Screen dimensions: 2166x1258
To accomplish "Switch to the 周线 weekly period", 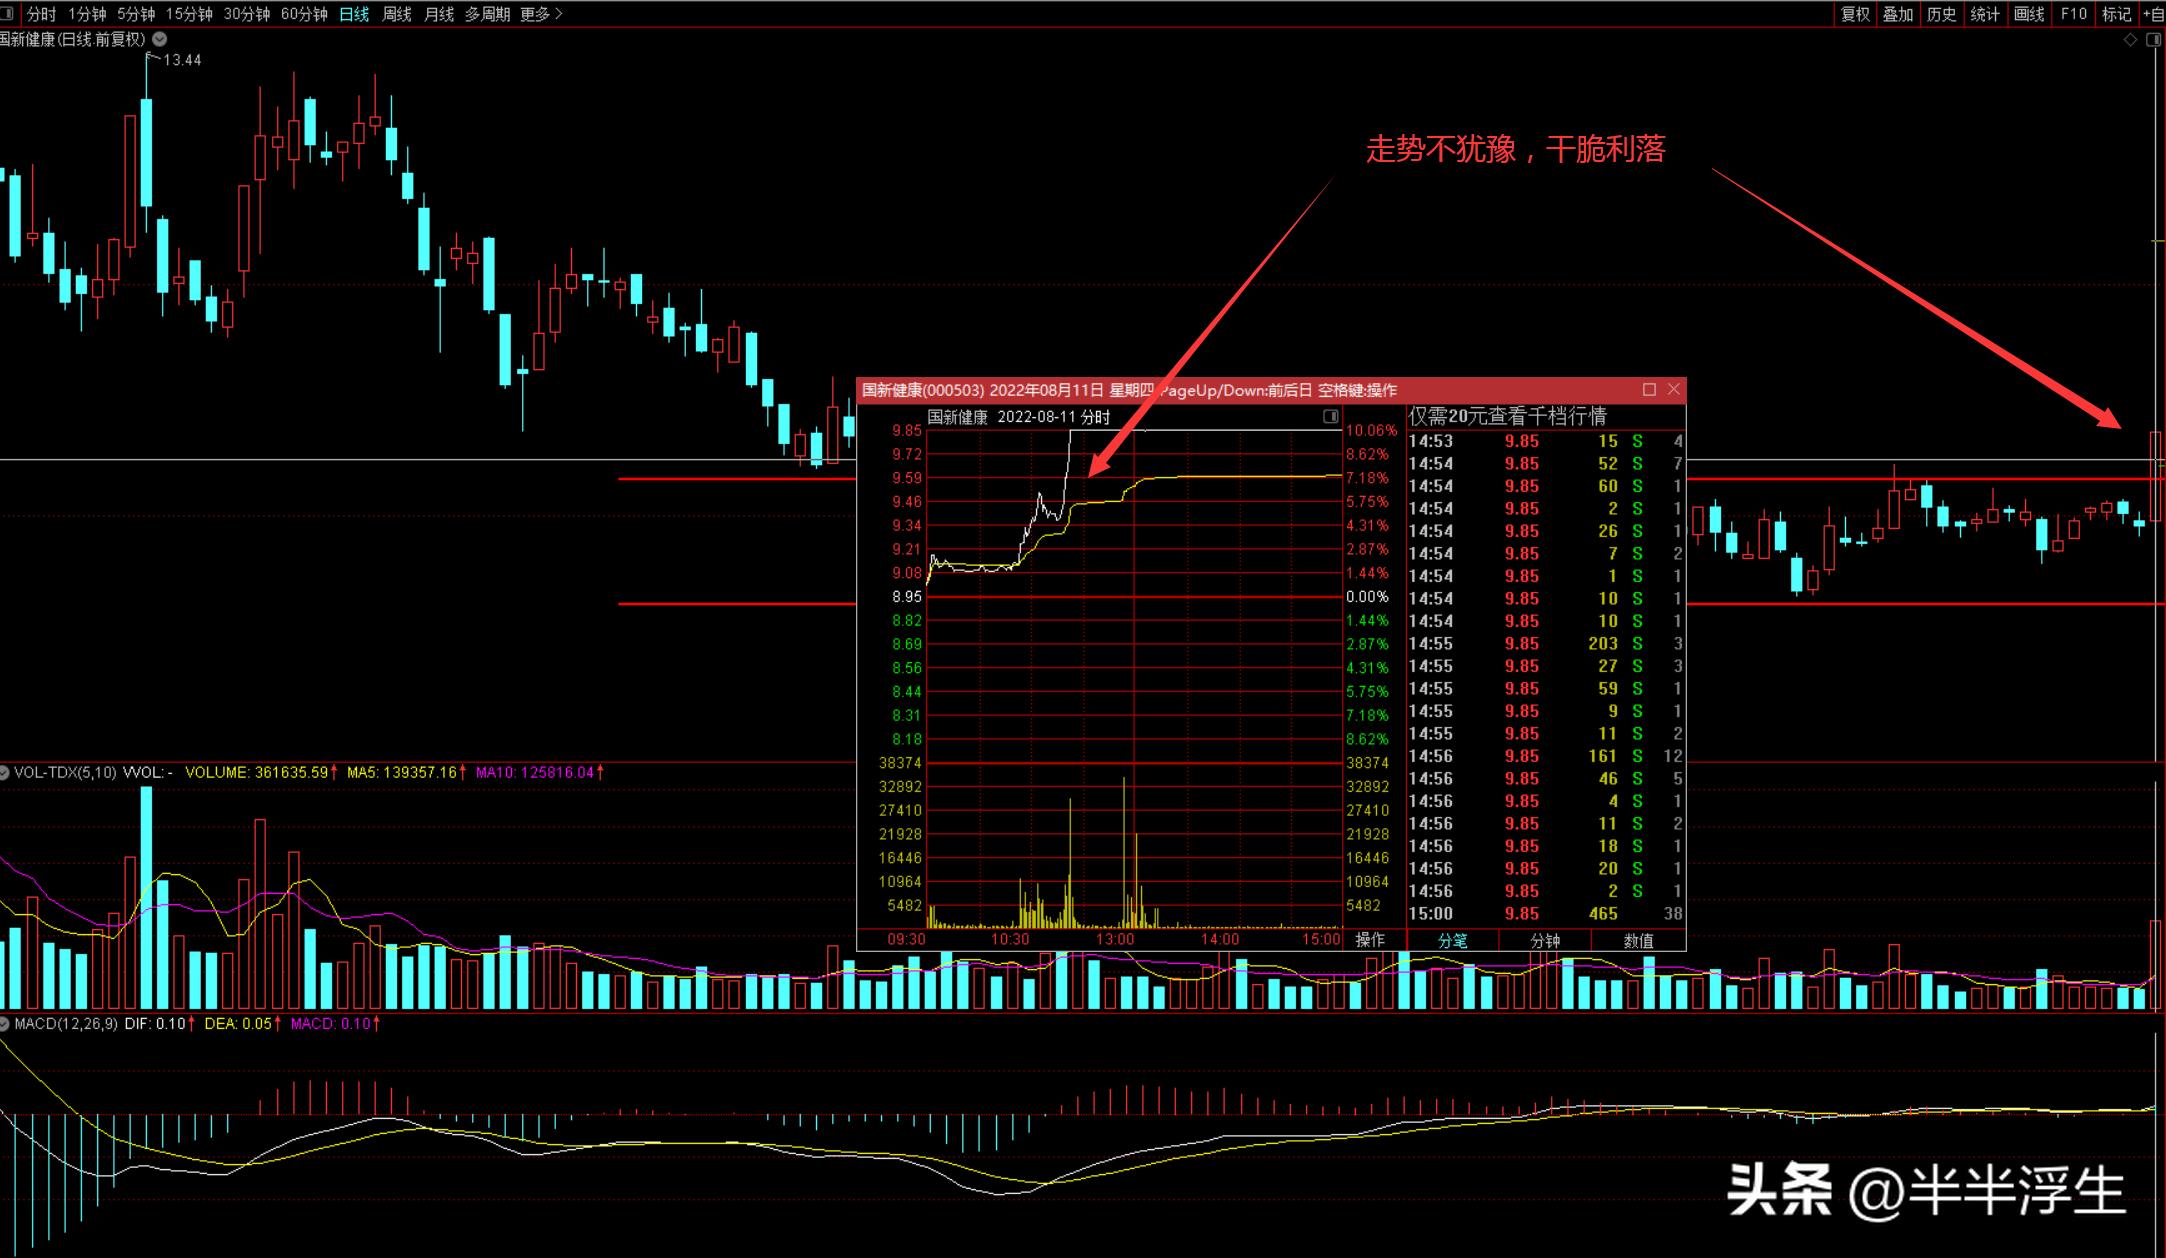I will [x=397, y=14].
